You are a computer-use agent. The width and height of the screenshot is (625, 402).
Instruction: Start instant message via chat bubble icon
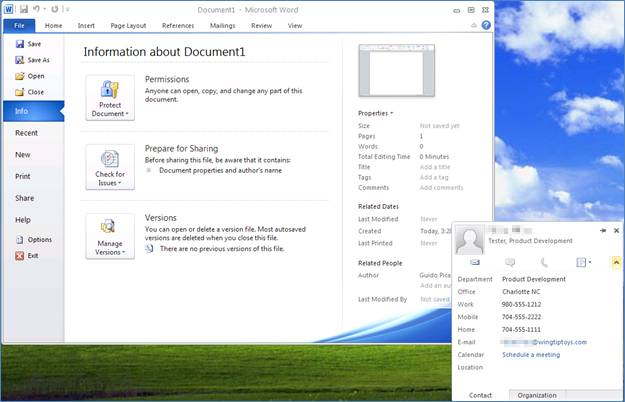pyautogui.click(x=510, y=262)
